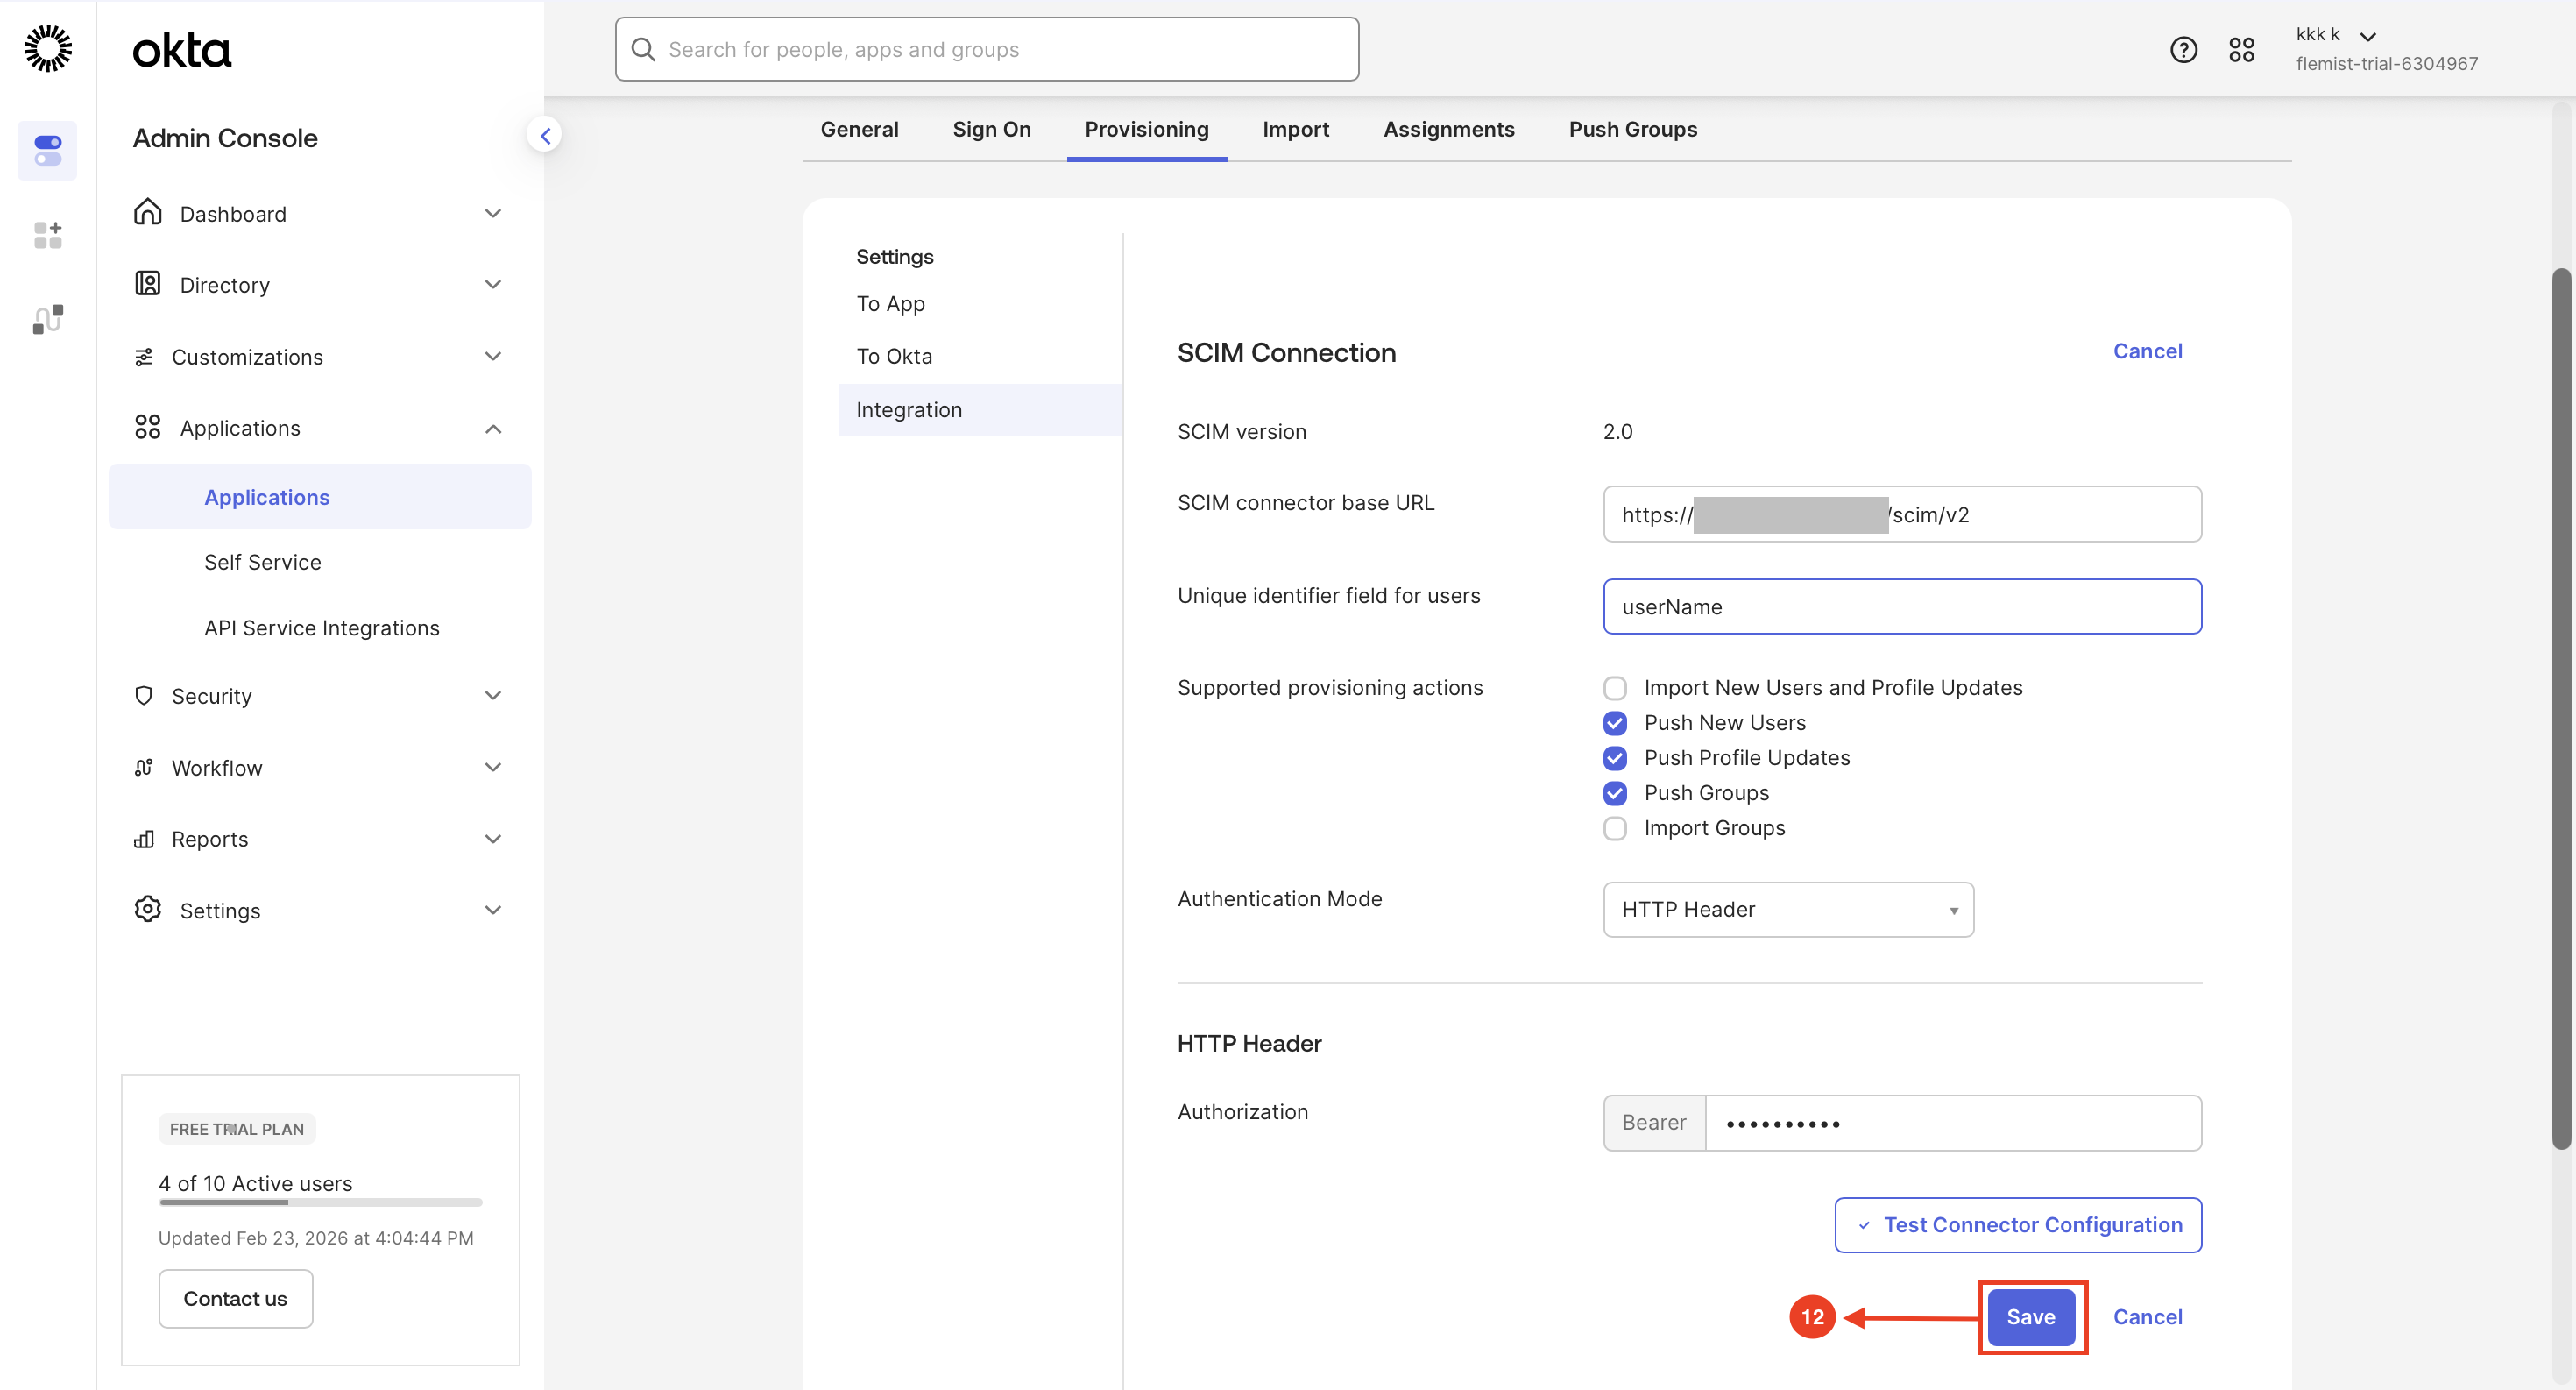Check the Import Groups checkbox
This screenshot has height=1390, width=2576.
click(x=1614, y=828)
